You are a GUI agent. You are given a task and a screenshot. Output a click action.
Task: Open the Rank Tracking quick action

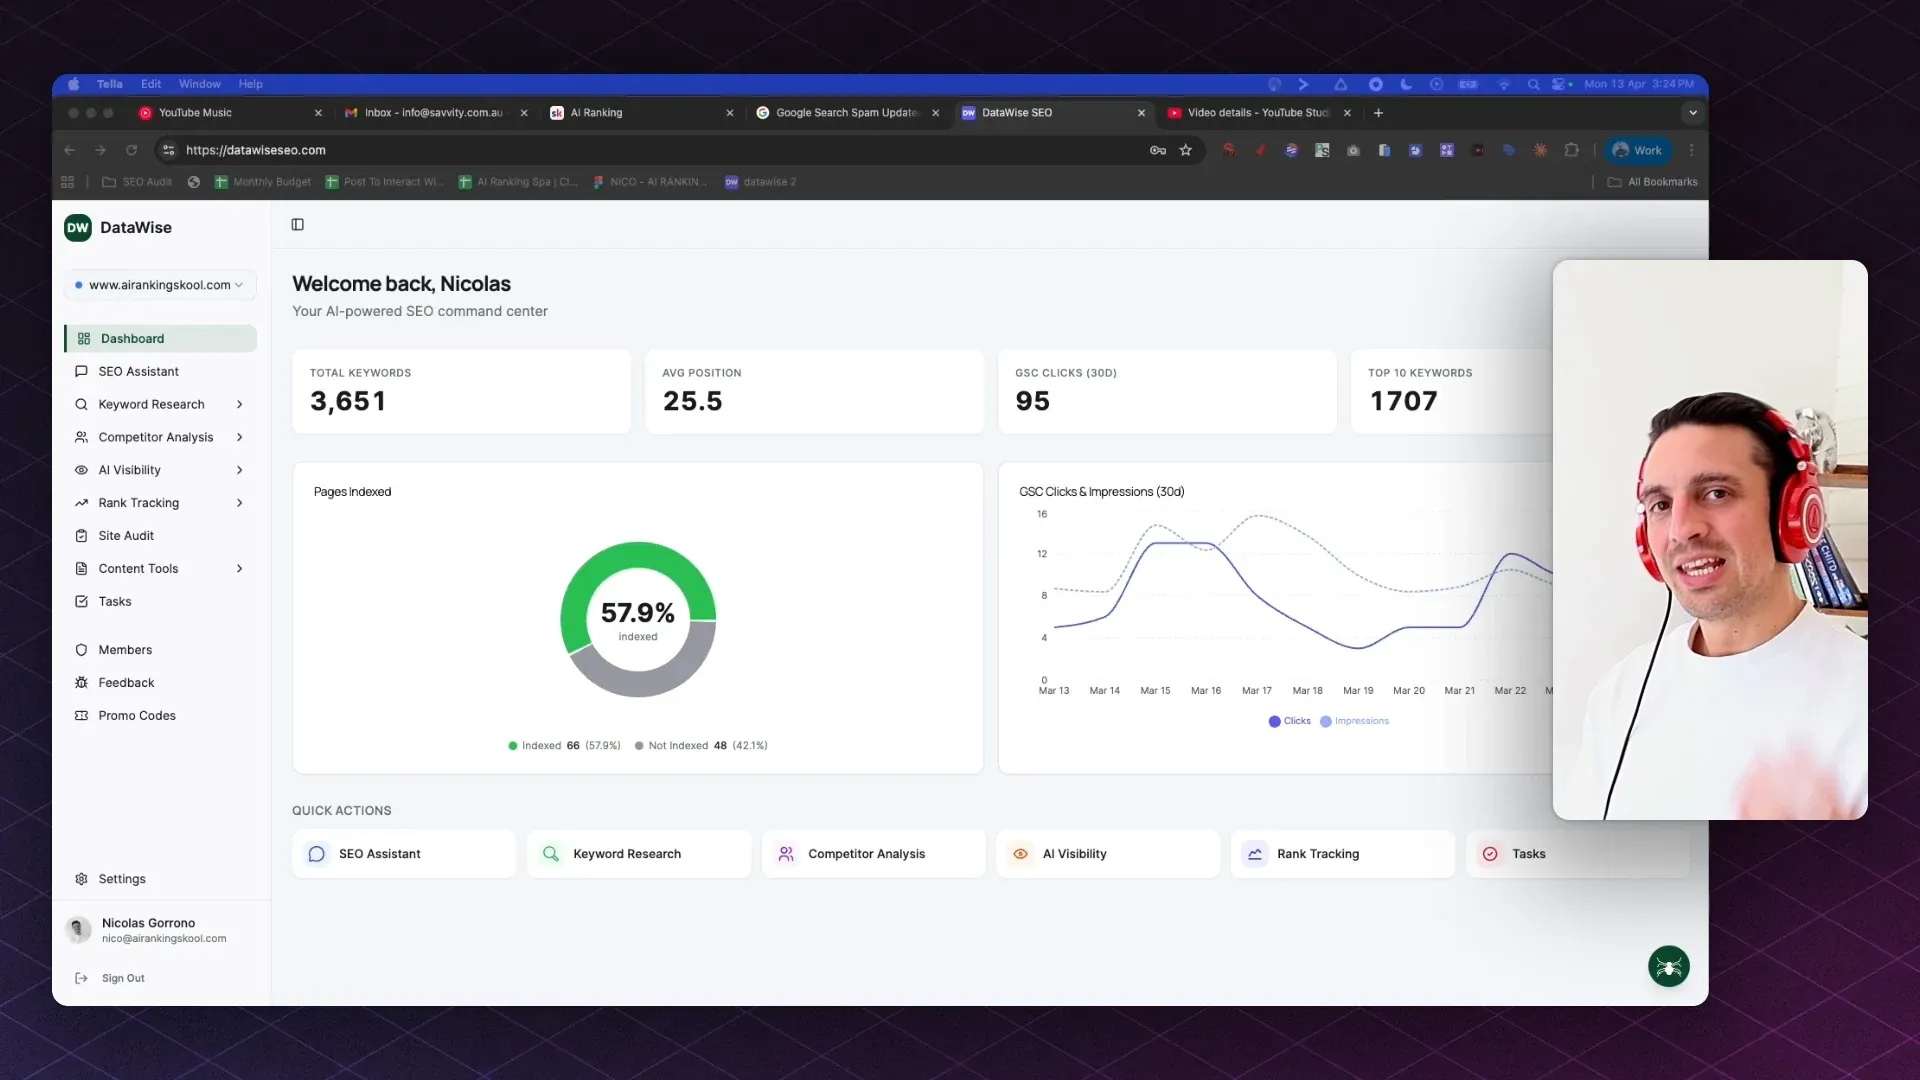[1318, 854]
